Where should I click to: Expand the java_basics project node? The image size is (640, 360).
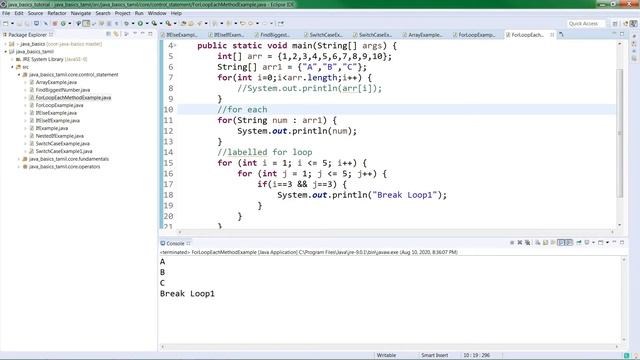pos(5,44)
